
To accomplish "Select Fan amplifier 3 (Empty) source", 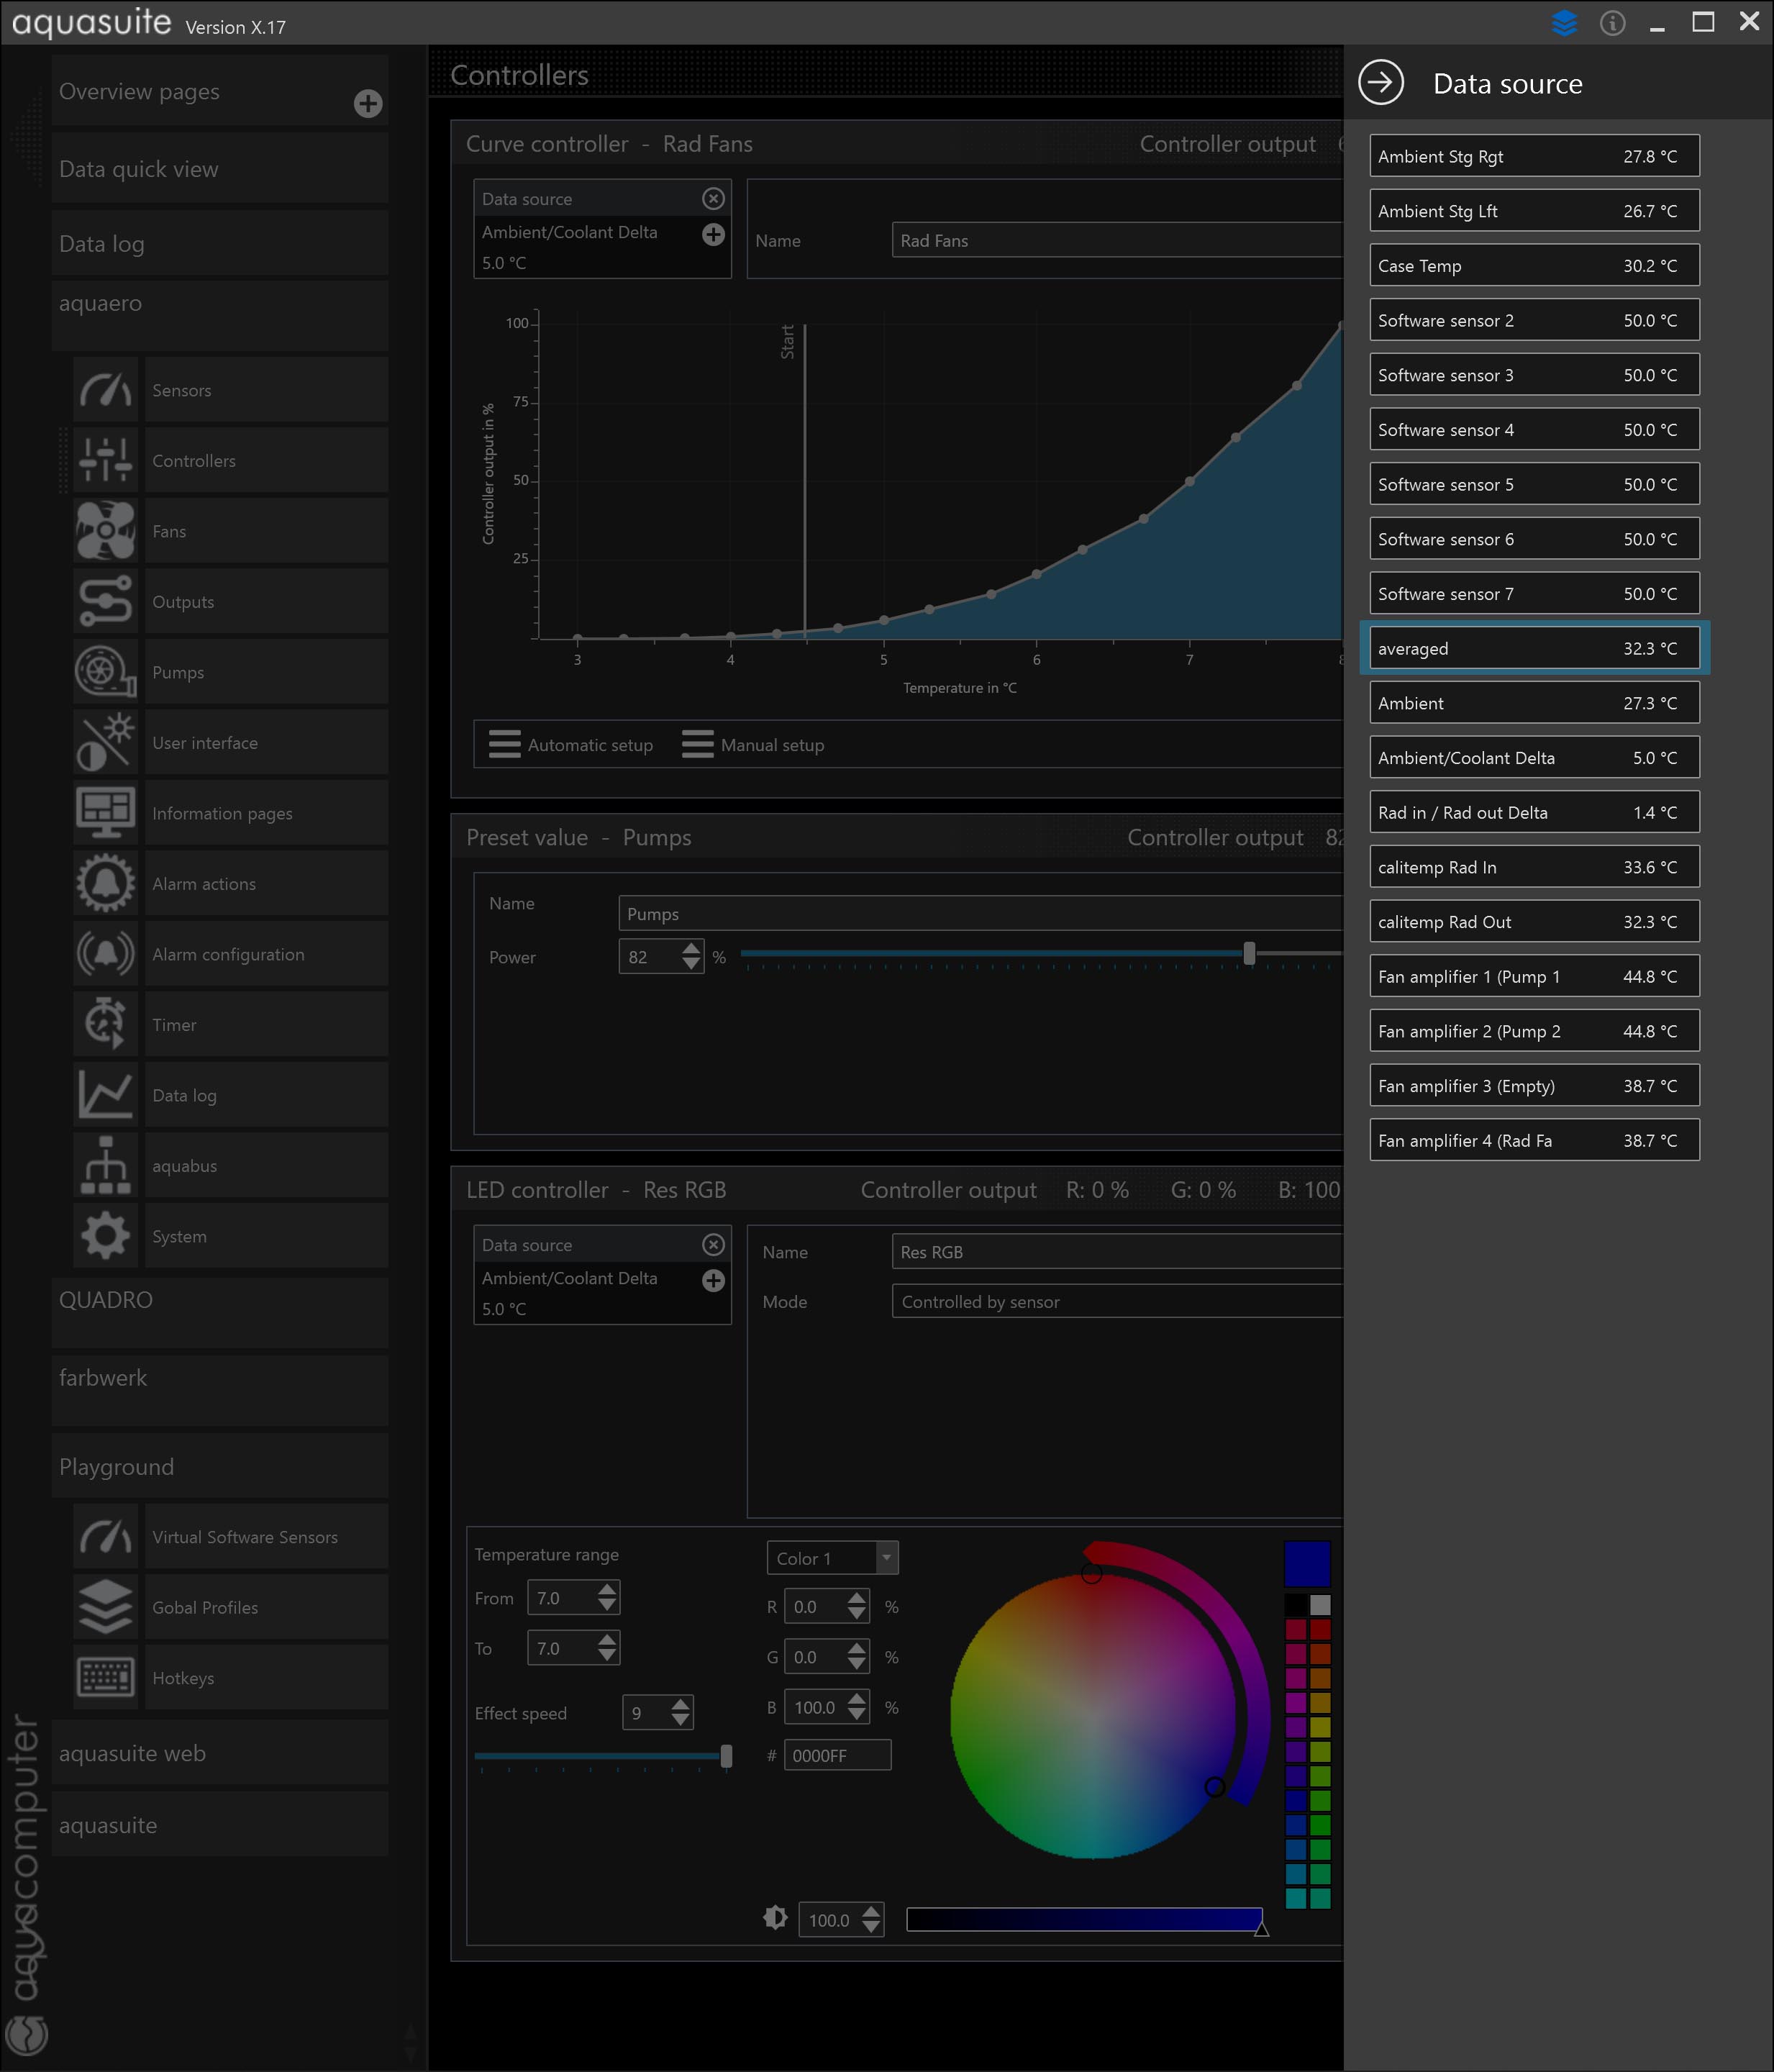I will [1534, 1085].
